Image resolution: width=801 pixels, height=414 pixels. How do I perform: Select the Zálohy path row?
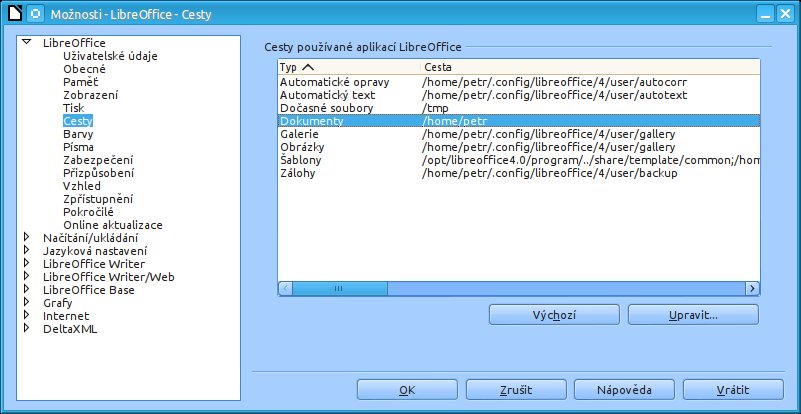[x=519, y=173]
